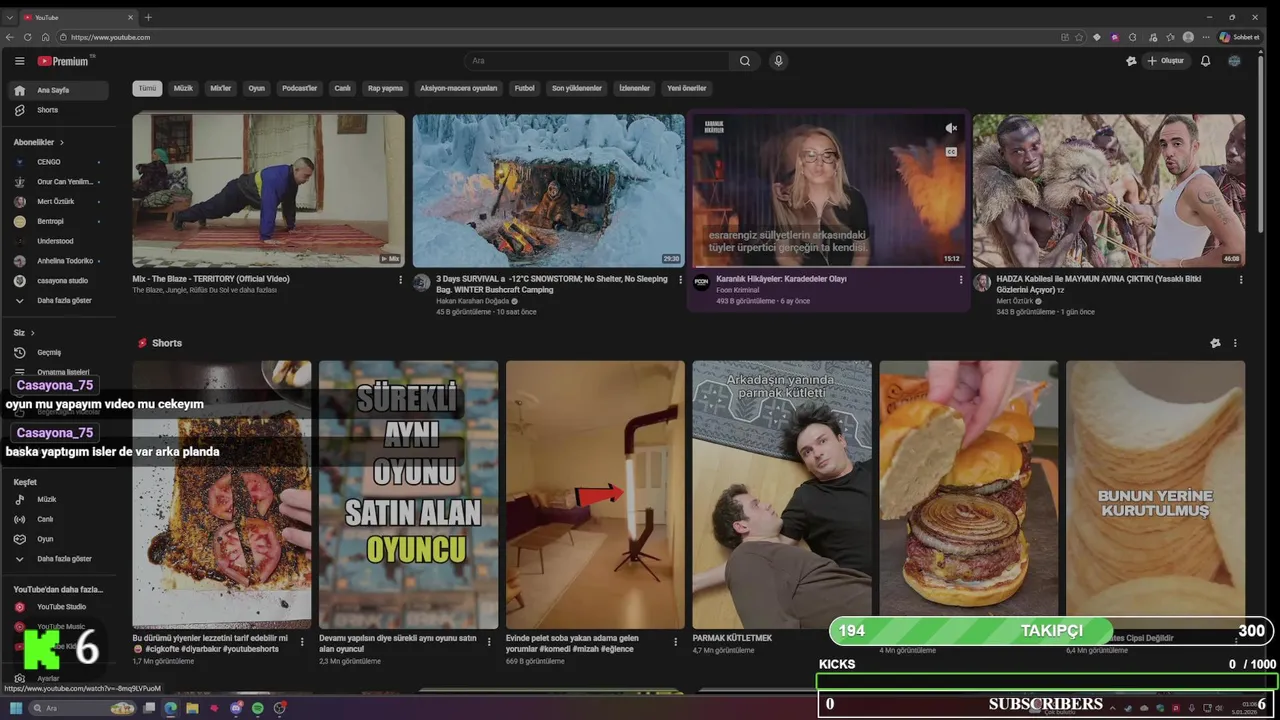
Task: Select the Futbol filter chip
Action: (524, 88)
